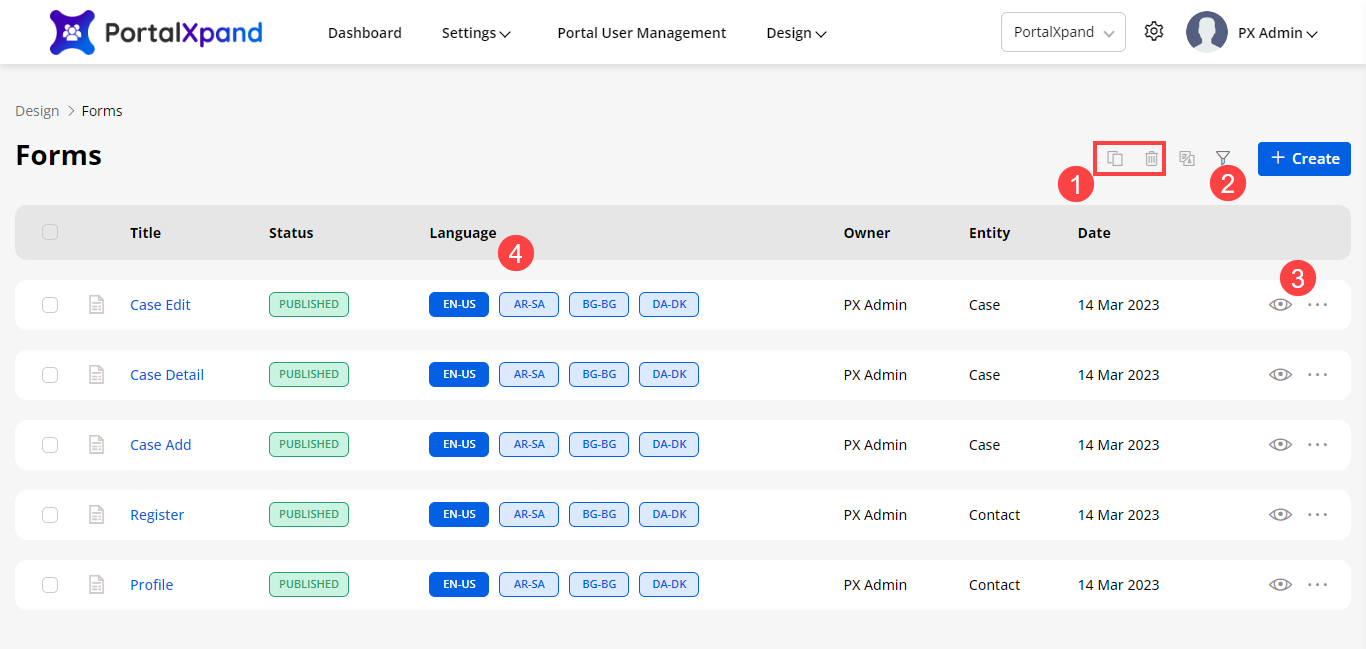Open more options for Case Detail row

point(1317,375)
